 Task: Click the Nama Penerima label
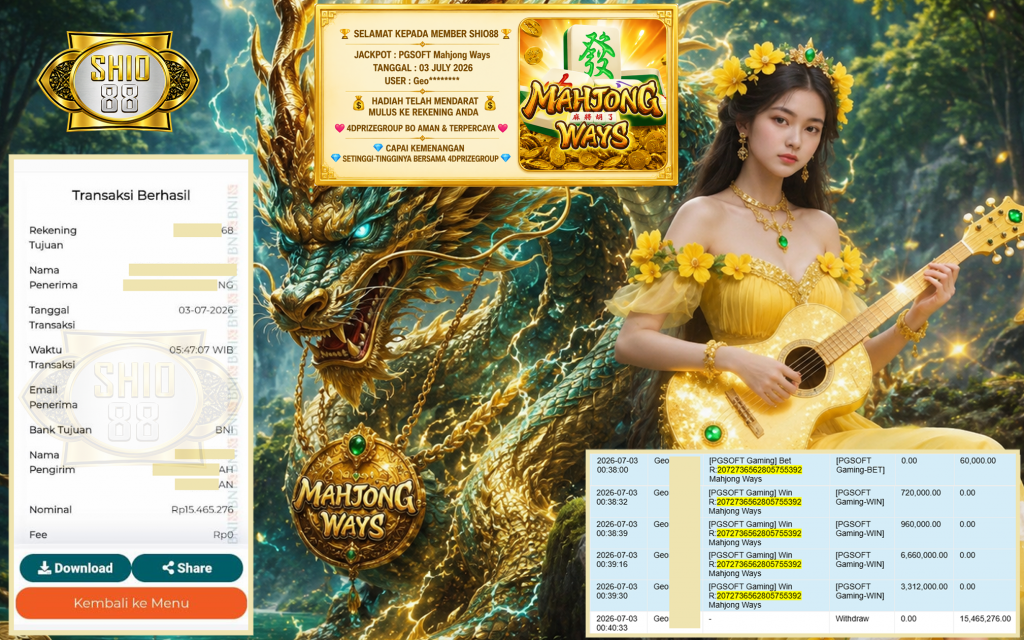coord(53,278)
